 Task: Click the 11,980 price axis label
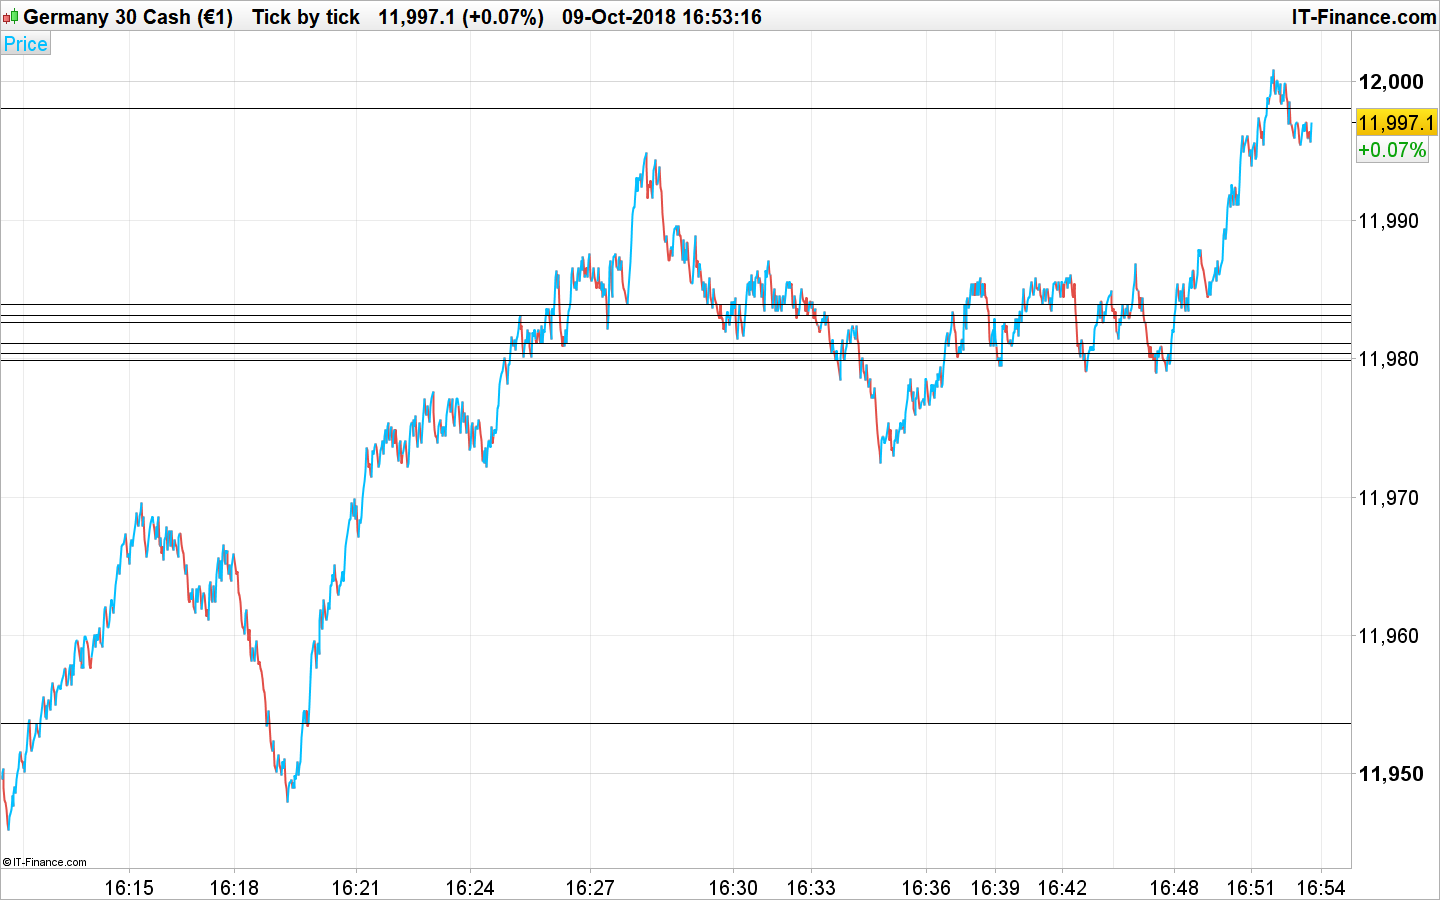(x=1388, y=359)
